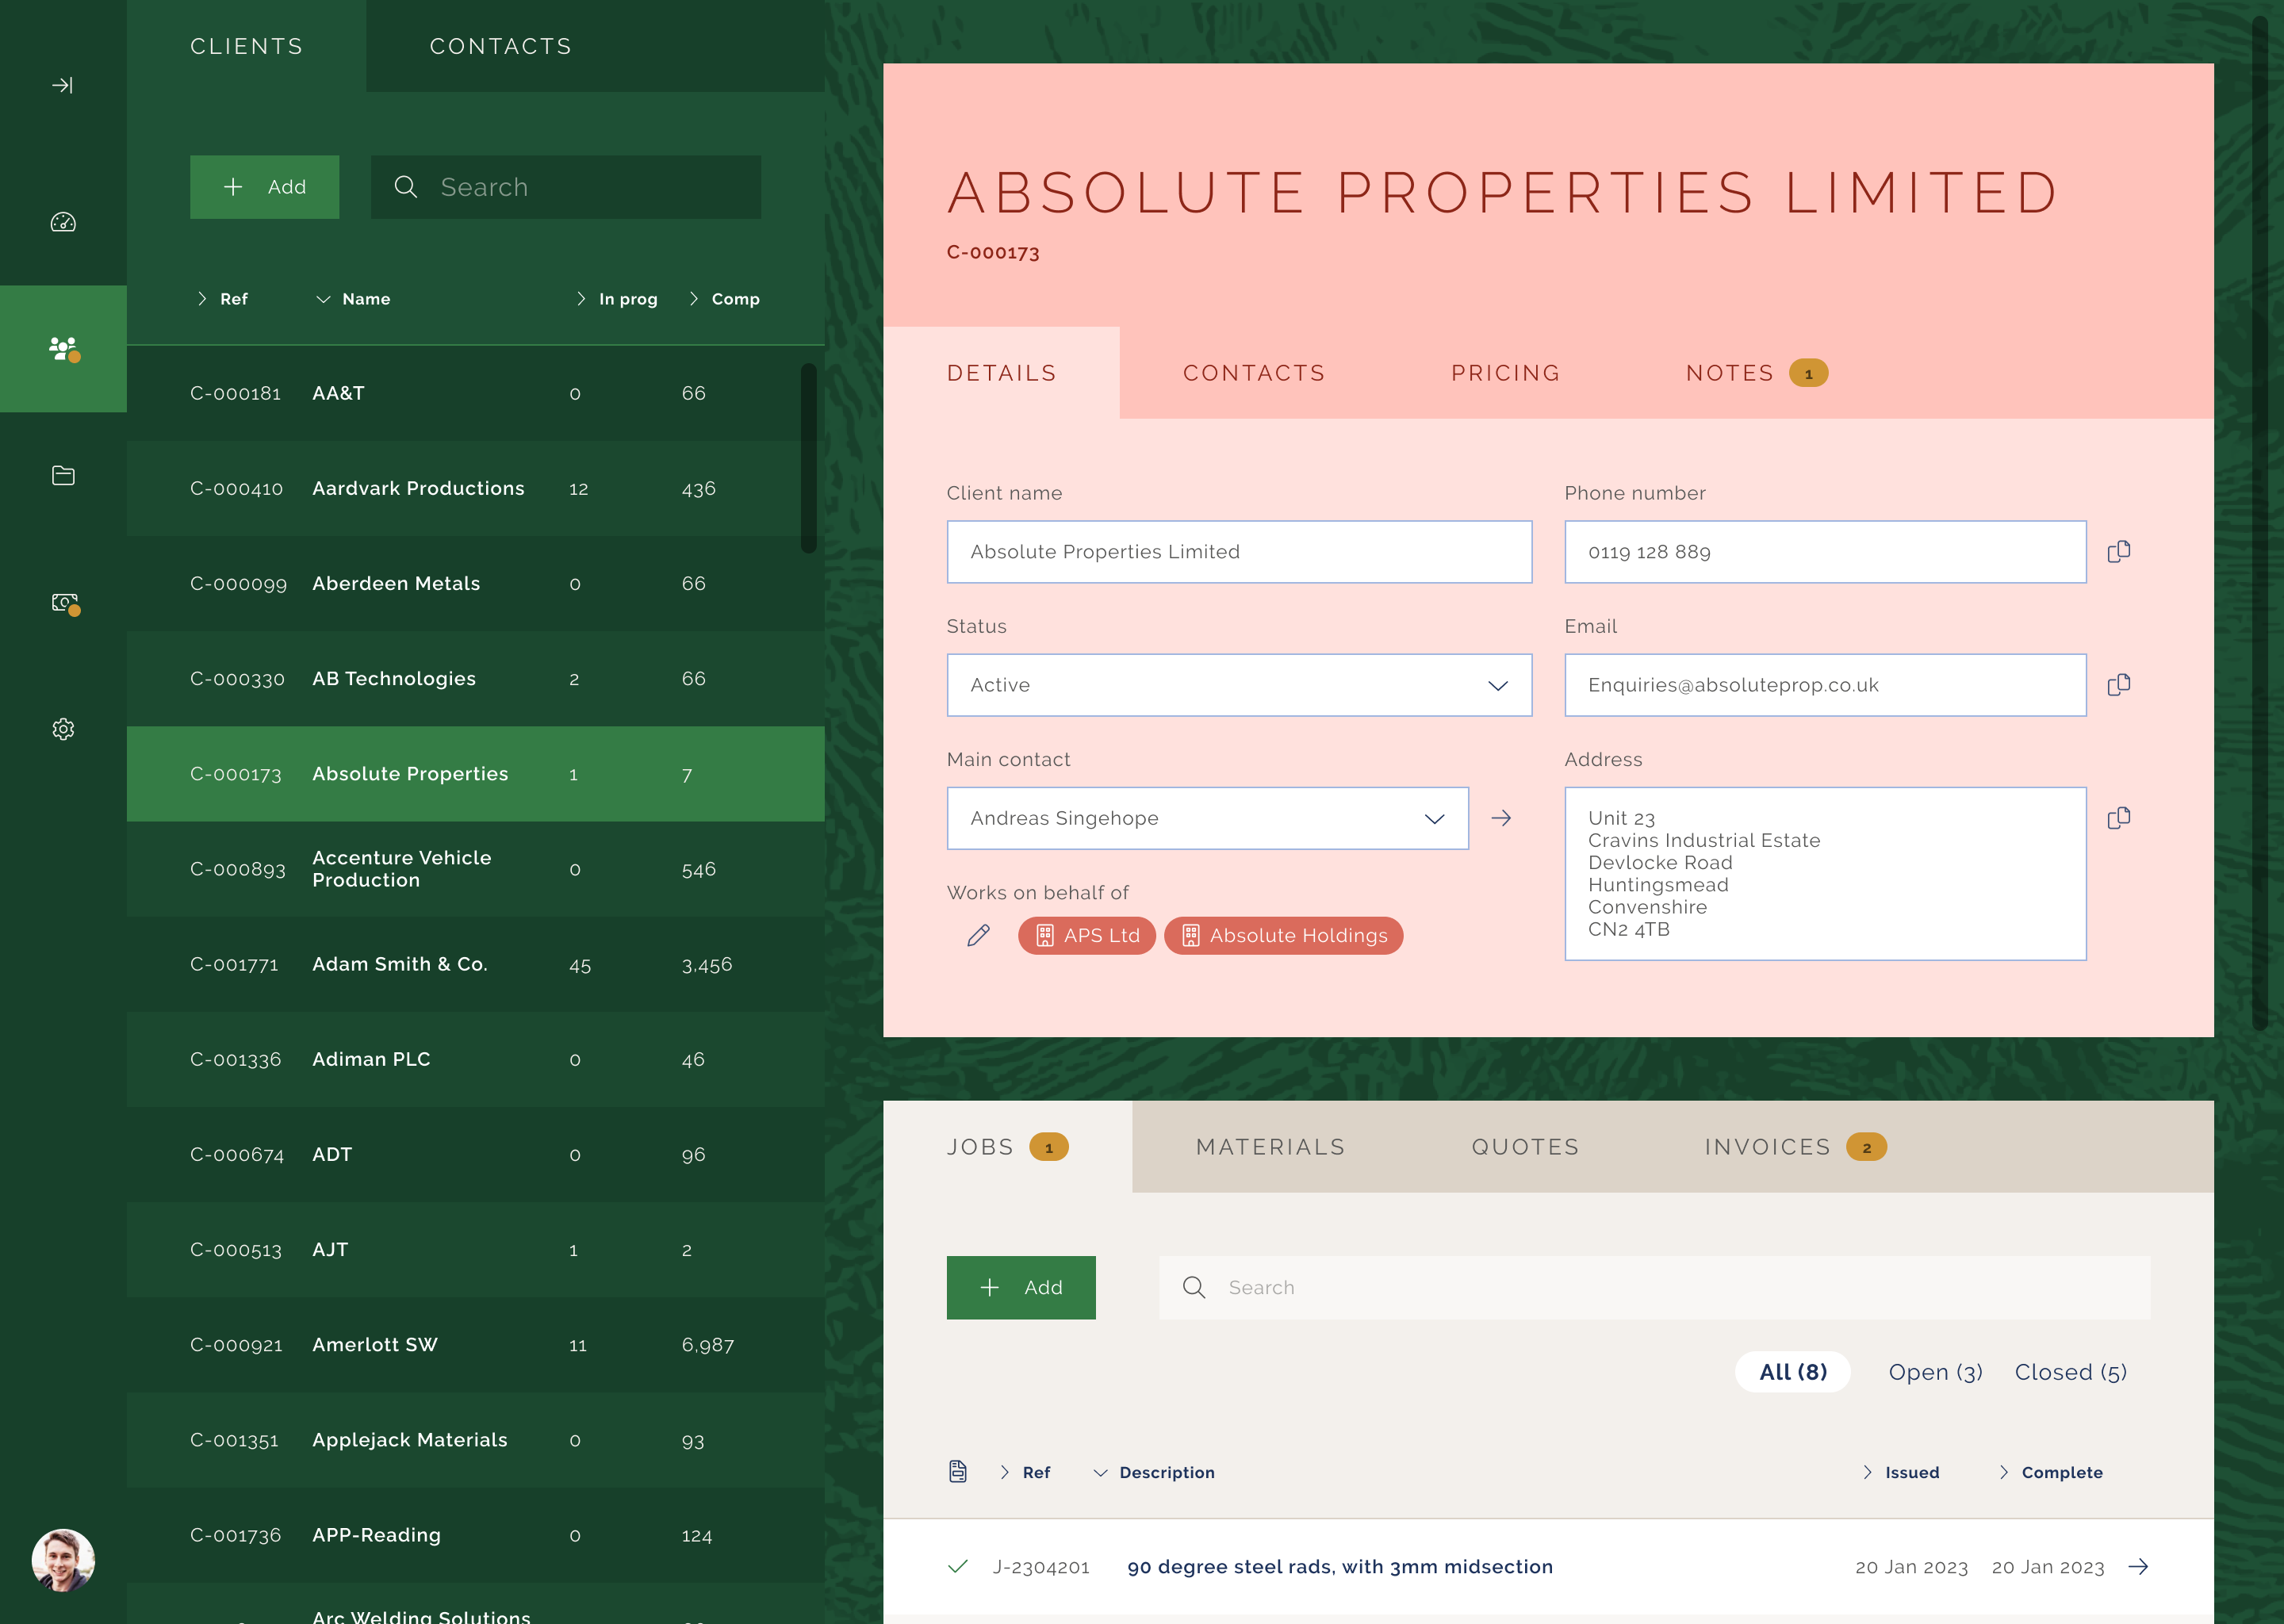Copy the email address icon
2284x1624 pixels.
[2118, 685]
